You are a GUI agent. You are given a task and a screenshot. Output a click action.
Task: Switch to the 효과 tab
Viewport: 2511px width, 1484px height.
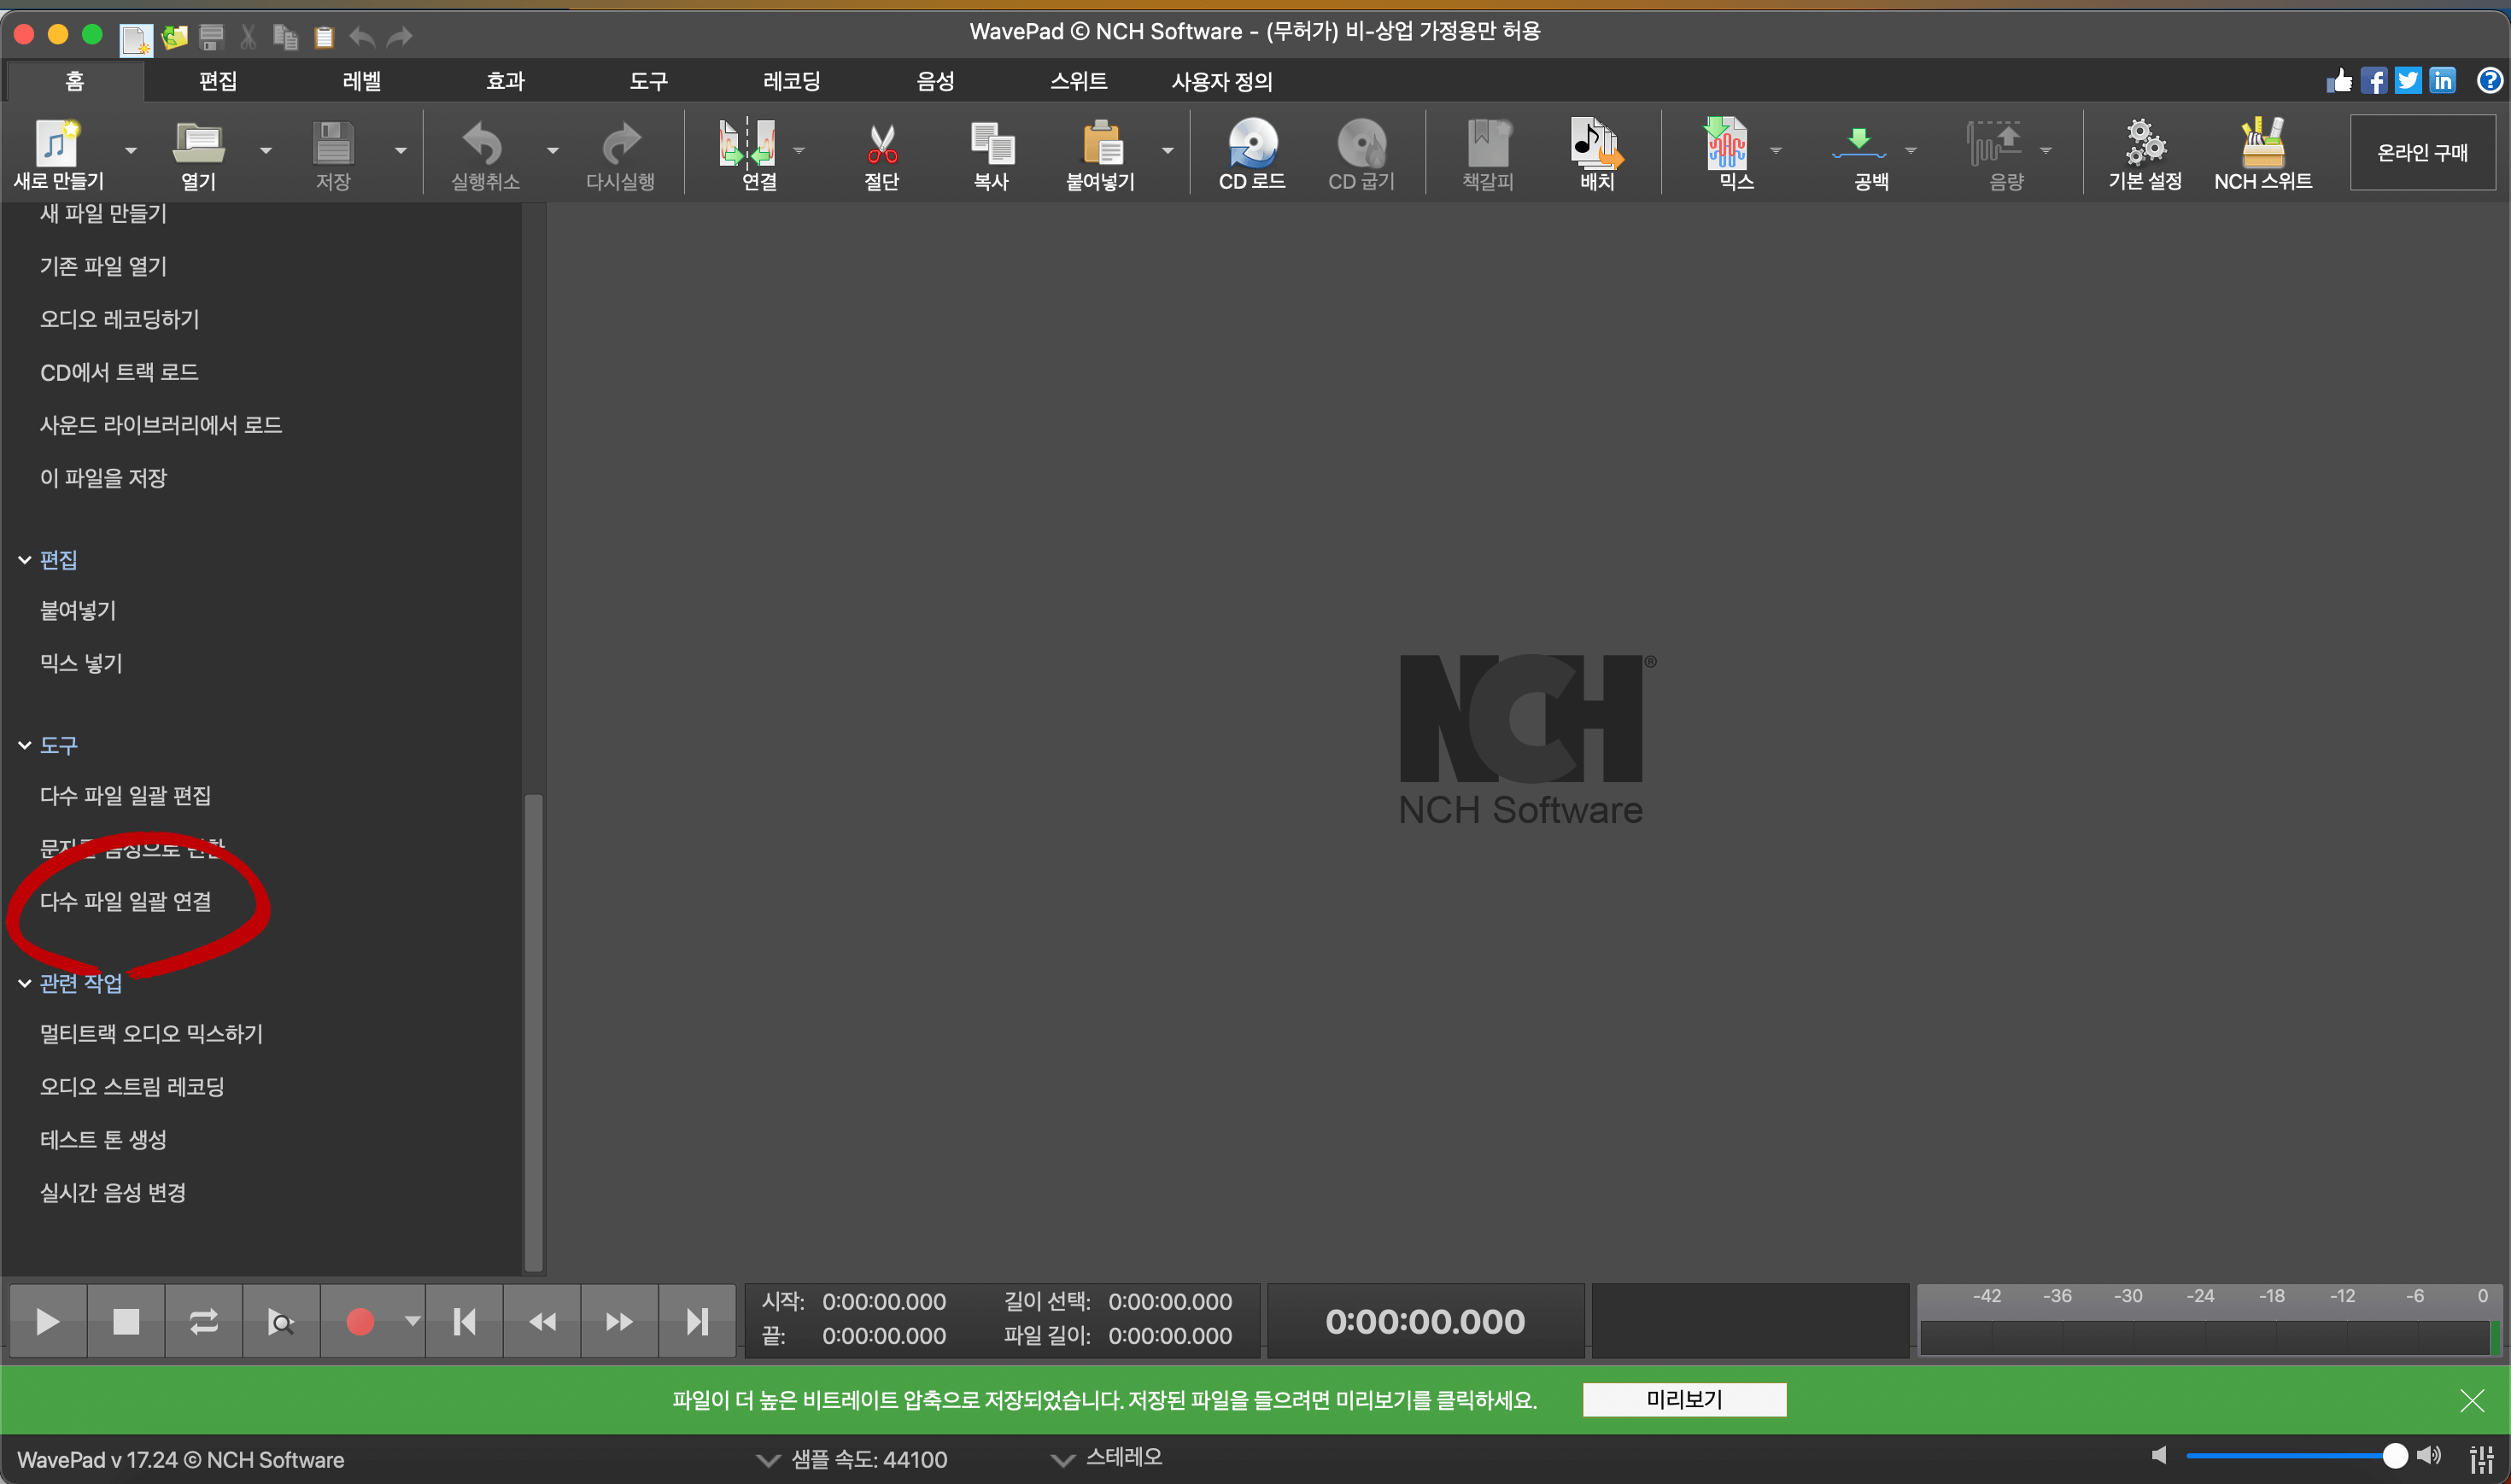tap(505, 81)
